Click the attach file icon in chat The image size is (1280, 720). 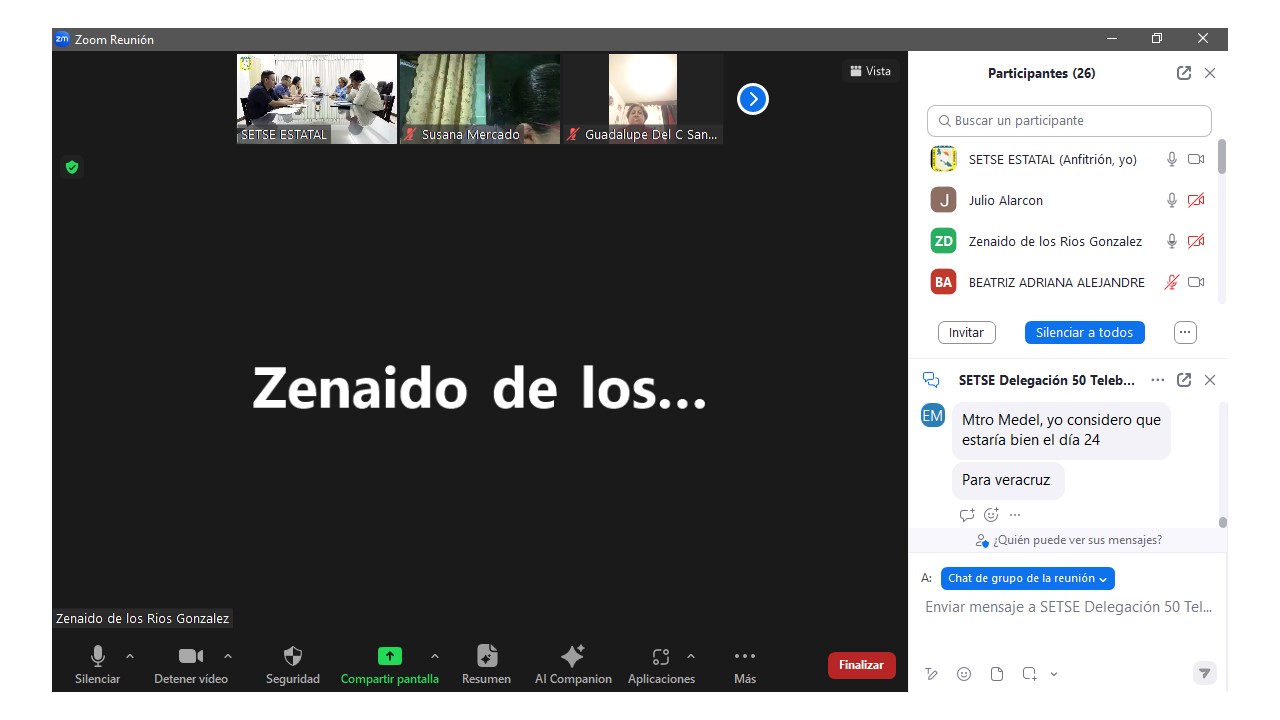(997, 674)
